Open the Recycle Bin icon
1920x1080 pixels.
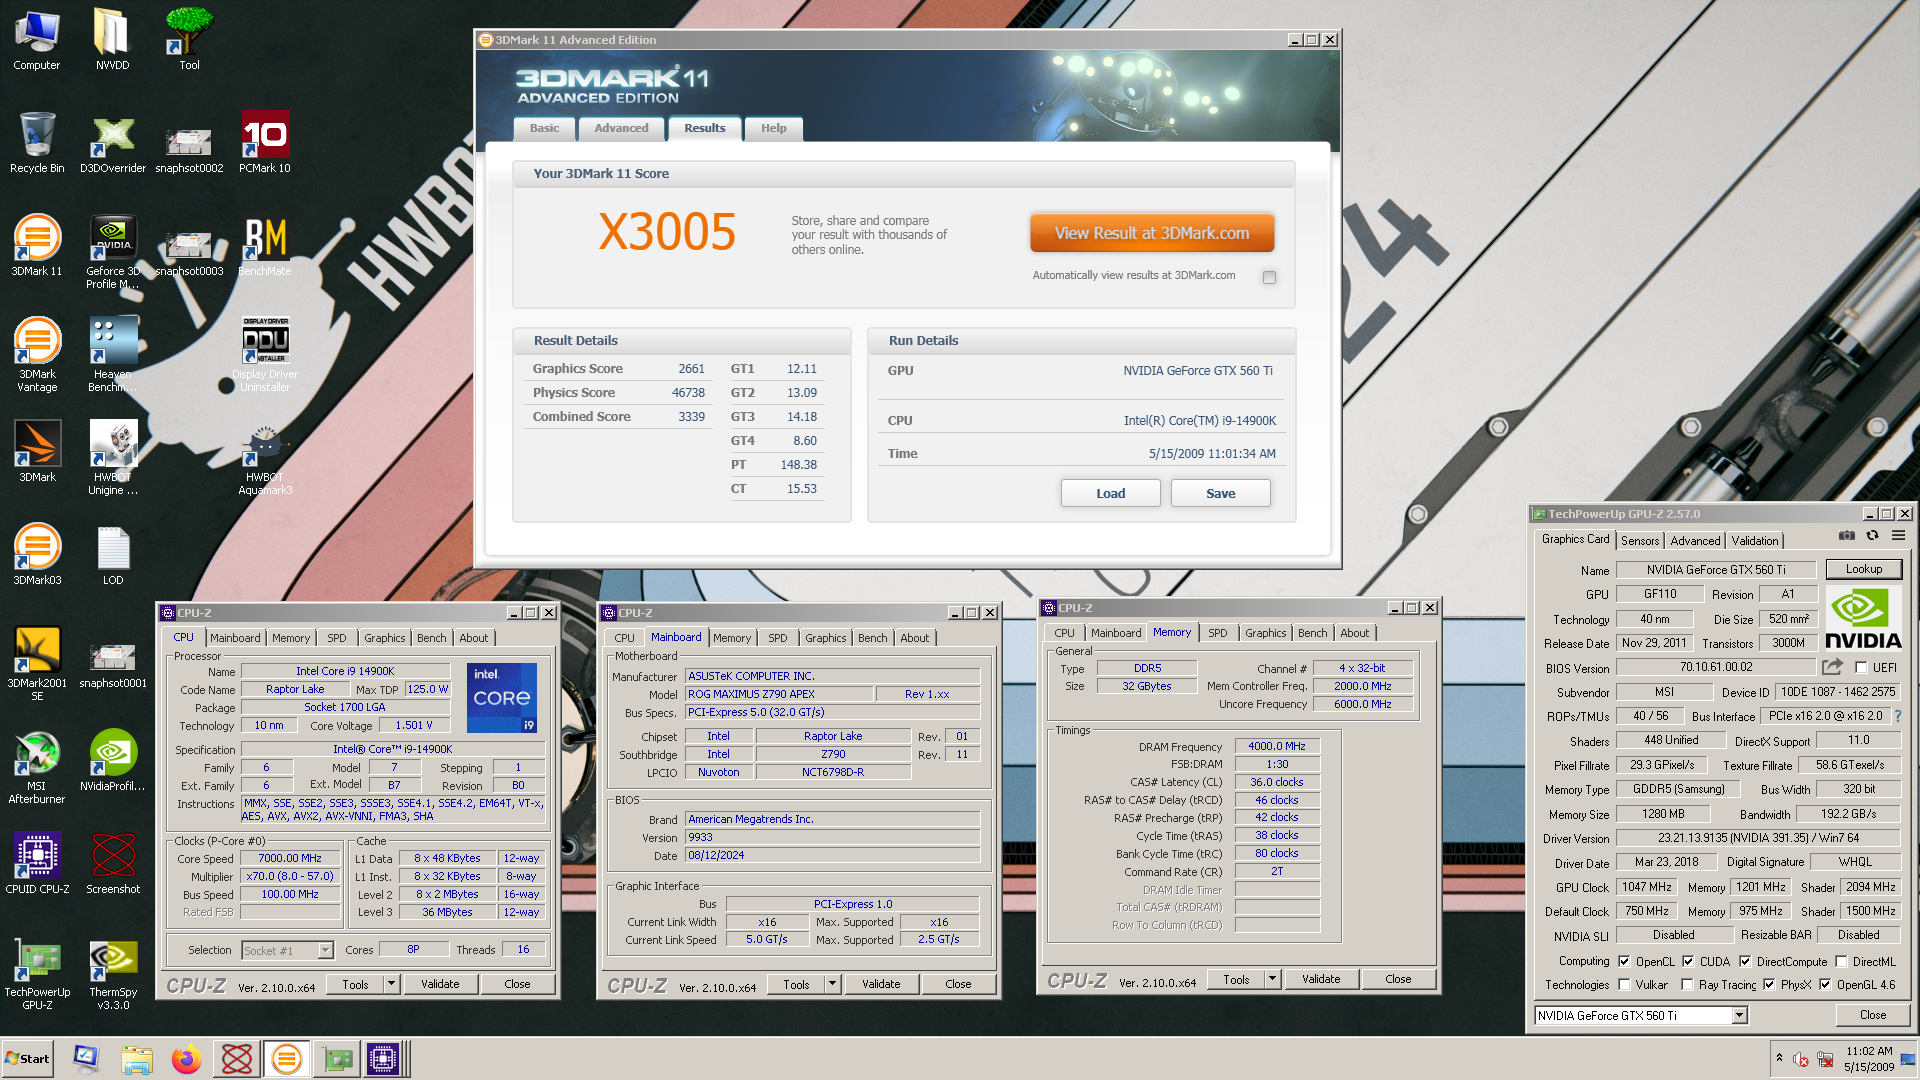37,143
